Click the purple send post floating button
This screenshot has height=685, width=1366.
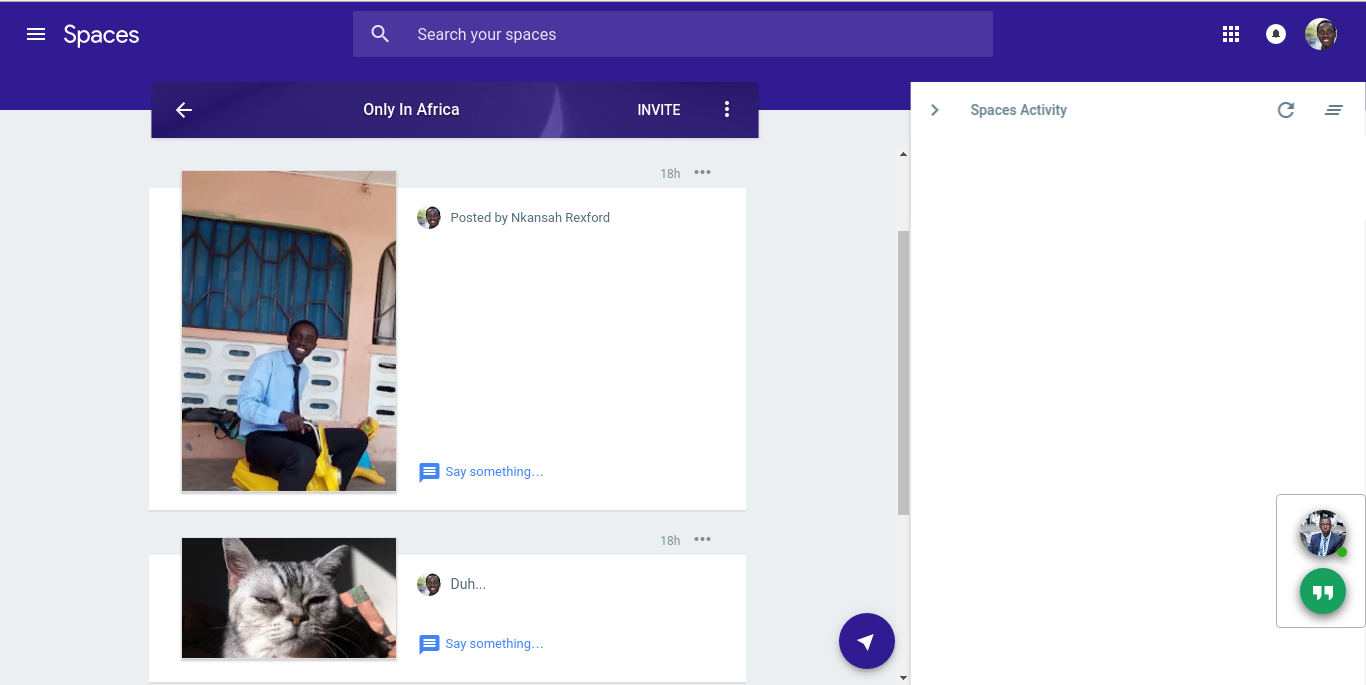tap(866, 641)
